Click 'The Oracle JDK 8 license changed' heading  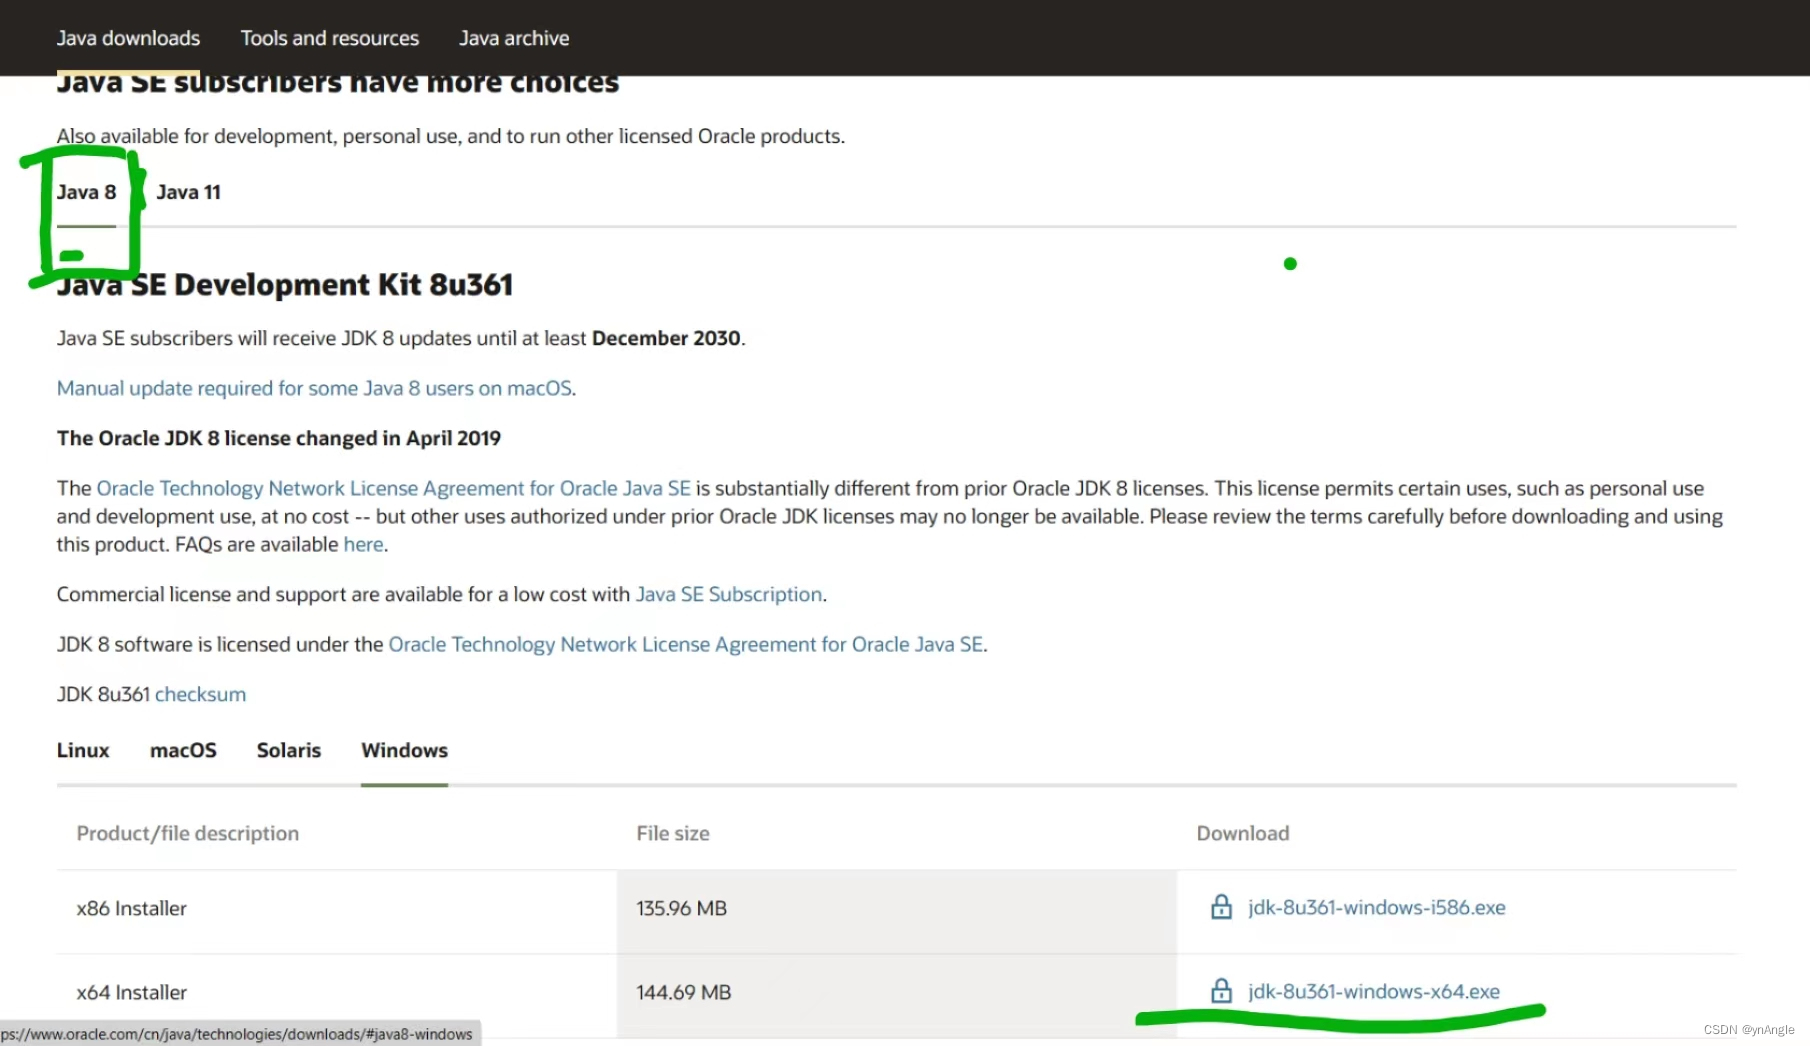279,438
